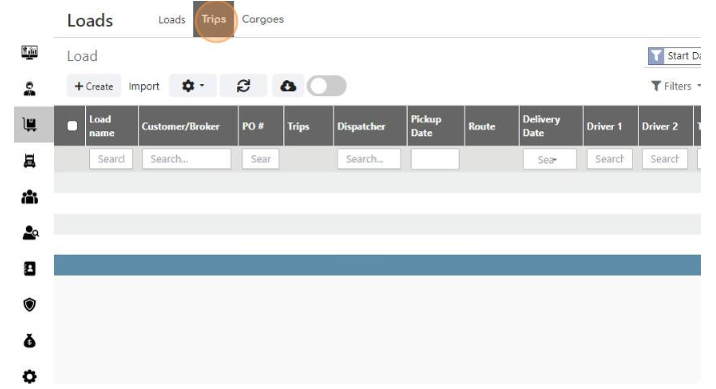
Task: Click the Create button
Action: coord(94,86)
